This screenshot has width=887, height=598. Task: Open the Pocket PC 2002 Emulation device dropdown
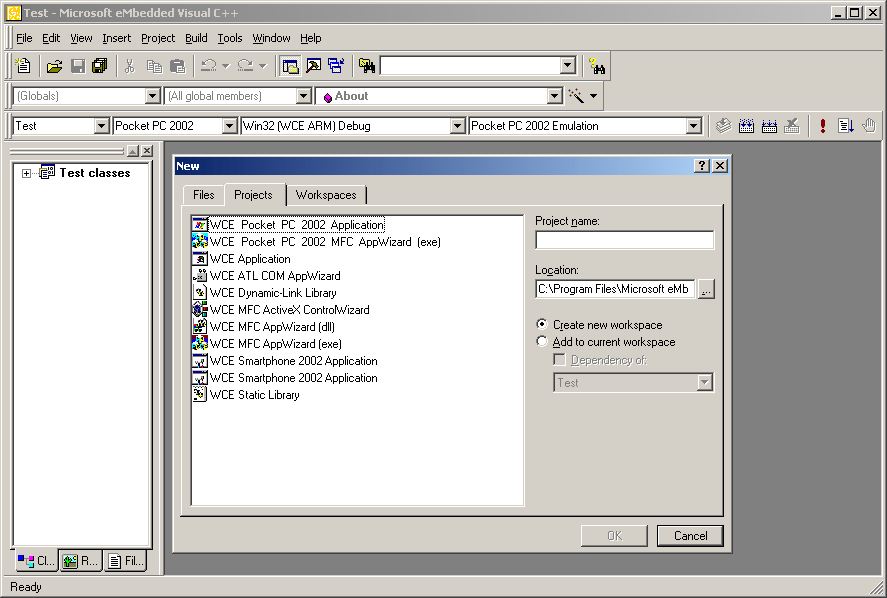tap(694, 126)
